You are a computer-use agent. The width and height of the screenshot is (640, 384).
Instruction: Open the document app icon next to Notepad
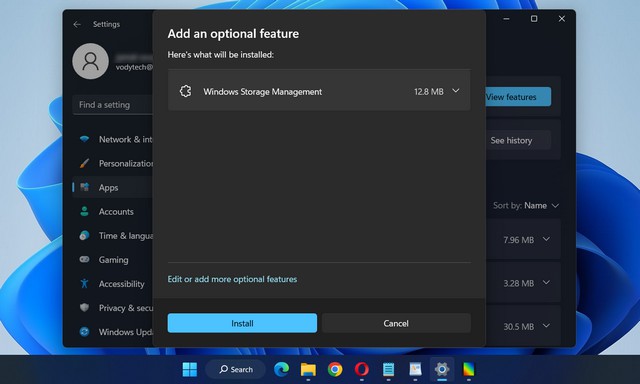415,369
